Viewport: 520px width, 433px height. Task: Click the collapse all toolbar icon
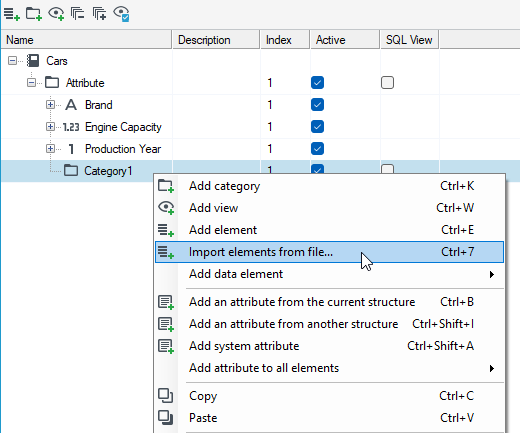tap(77, 14)
